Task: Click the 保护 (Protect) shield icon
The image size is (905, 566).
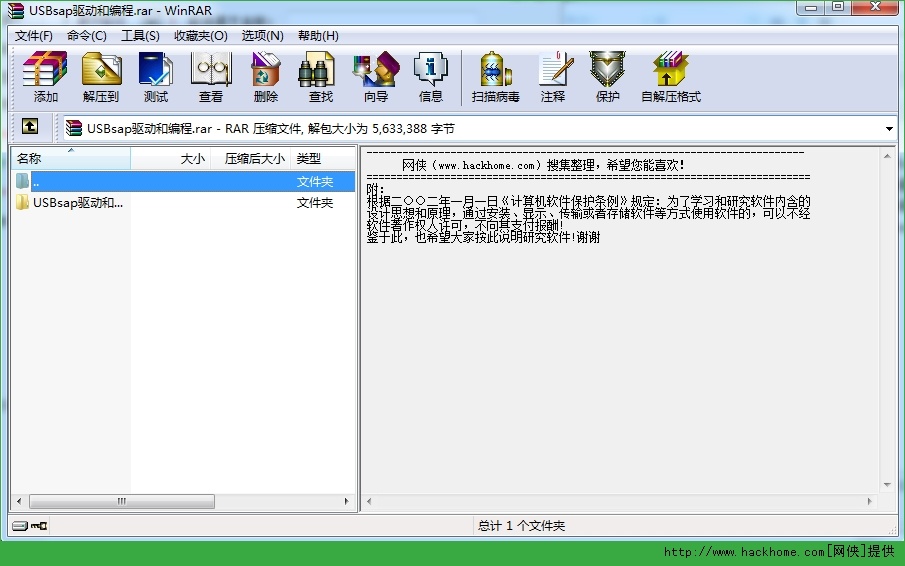Action: click(x=607, y=77)
